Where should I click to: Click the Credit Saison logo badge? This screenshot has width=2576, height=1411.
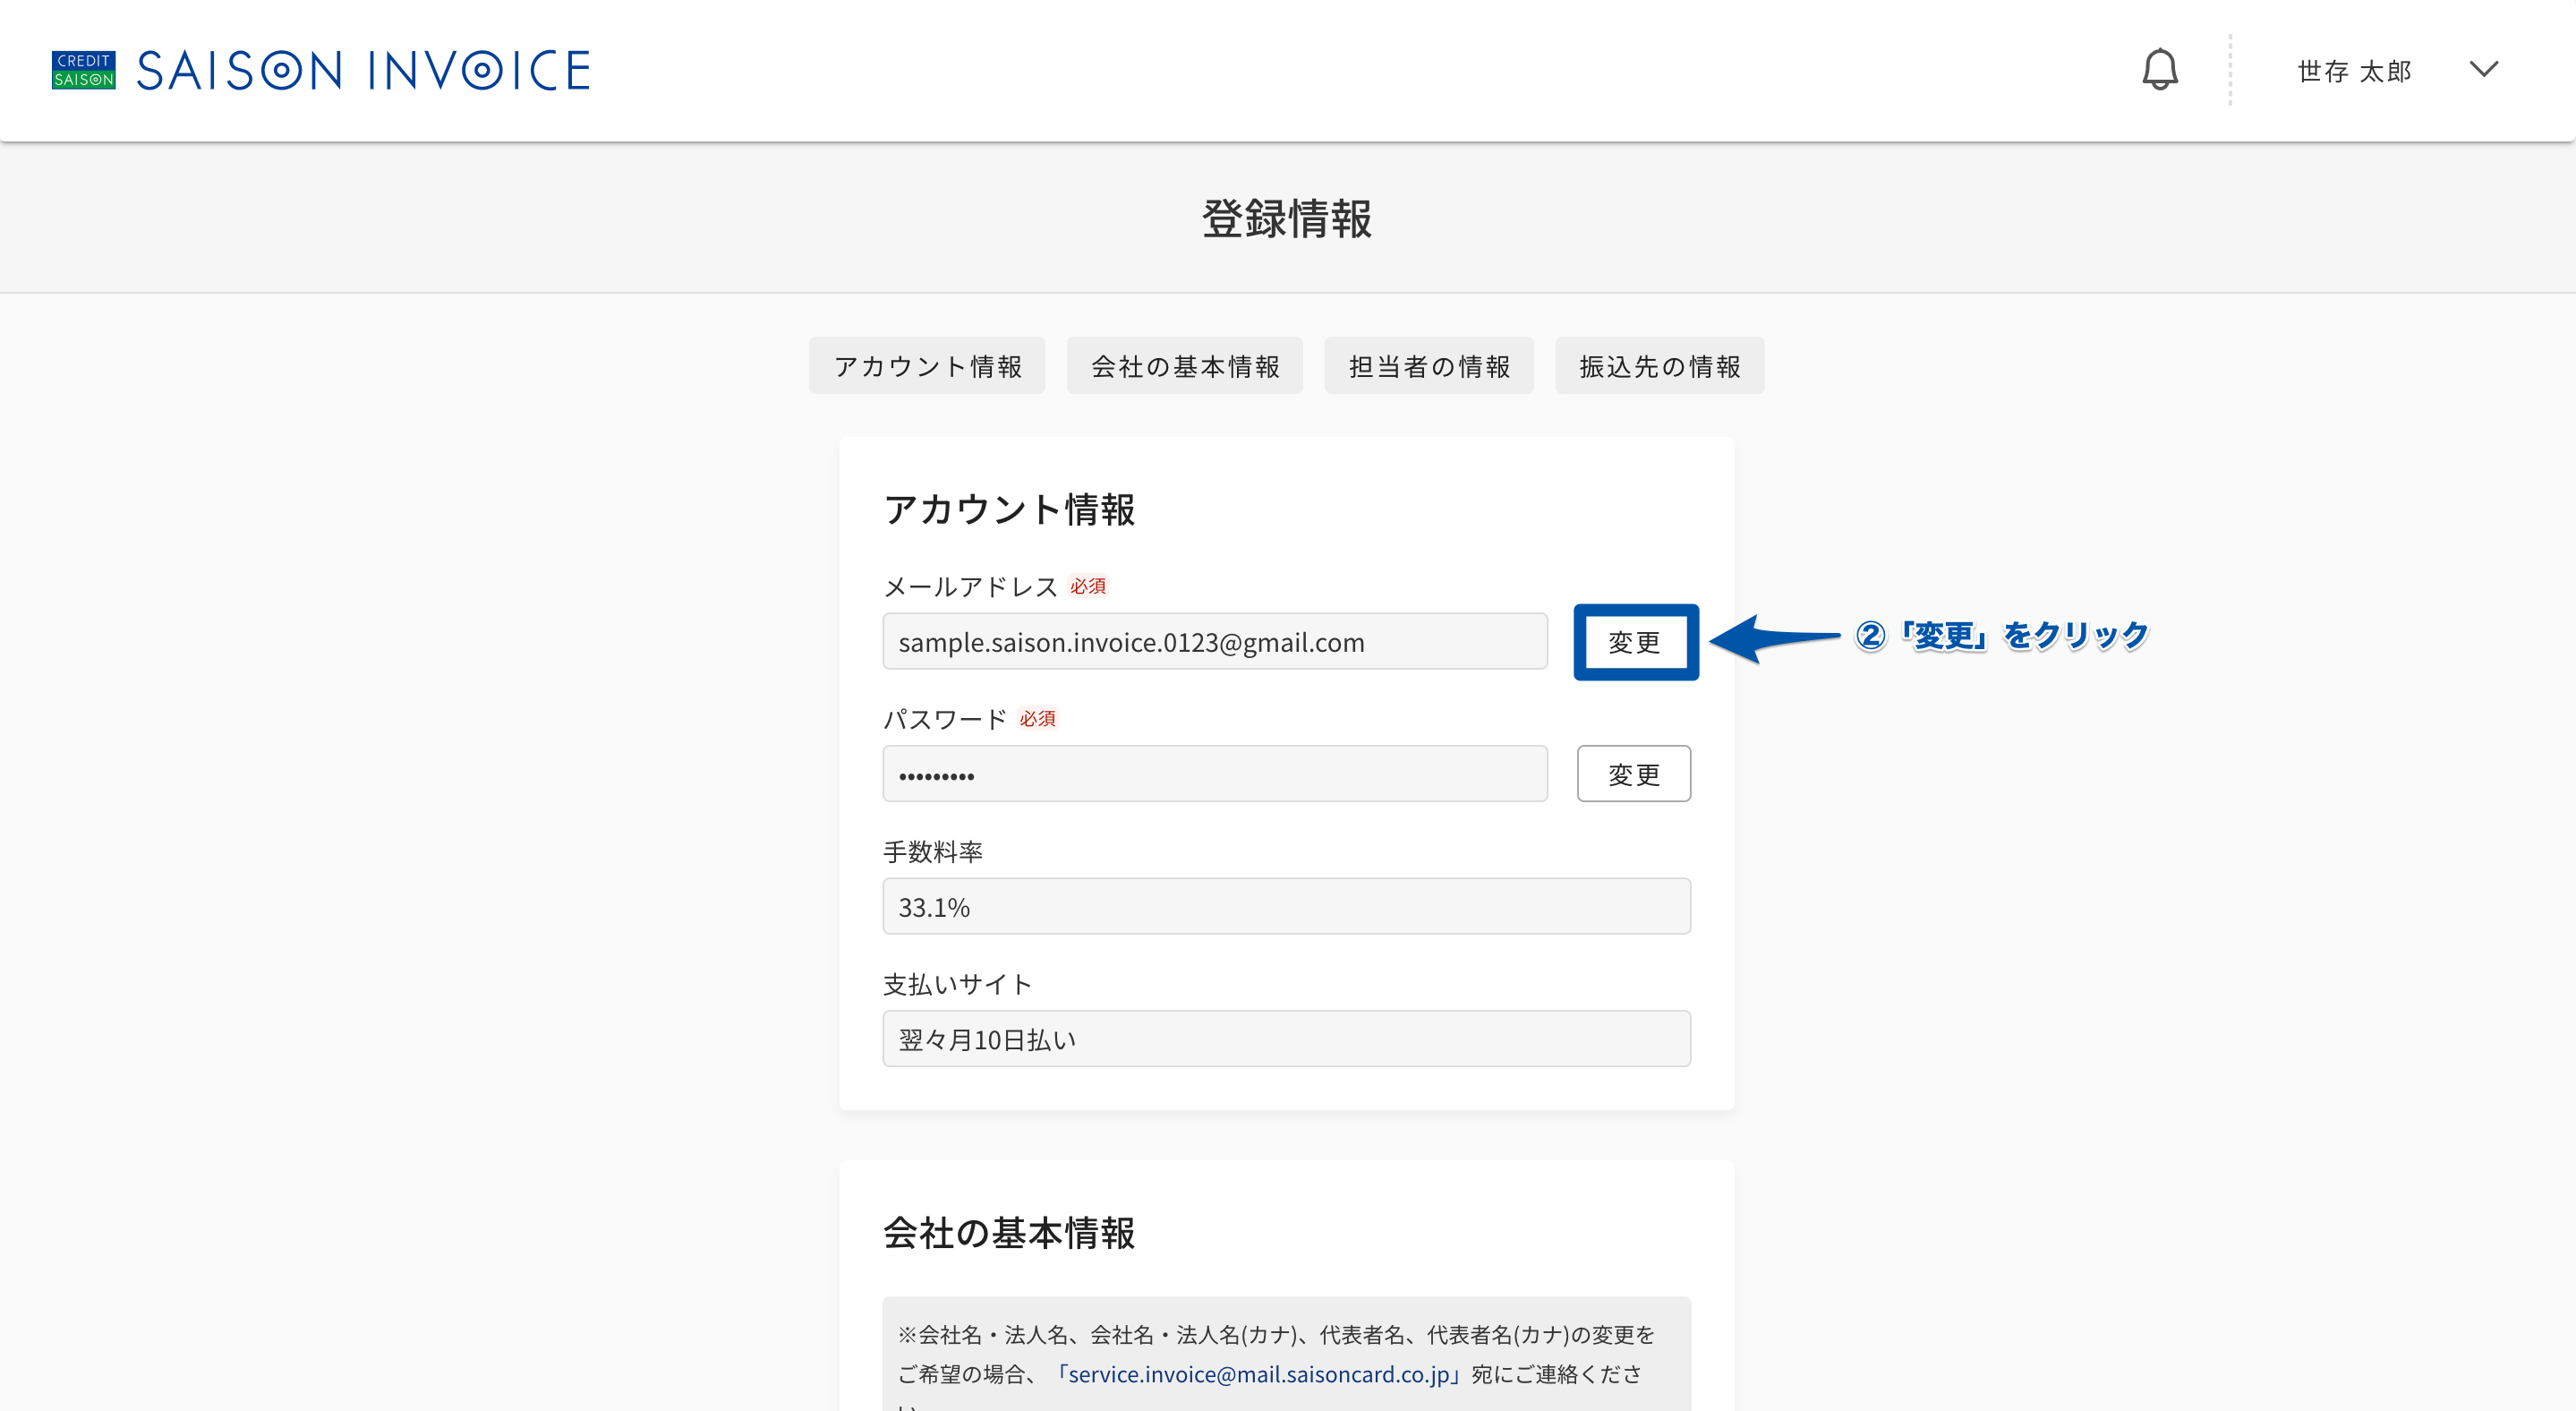point(84,70)
